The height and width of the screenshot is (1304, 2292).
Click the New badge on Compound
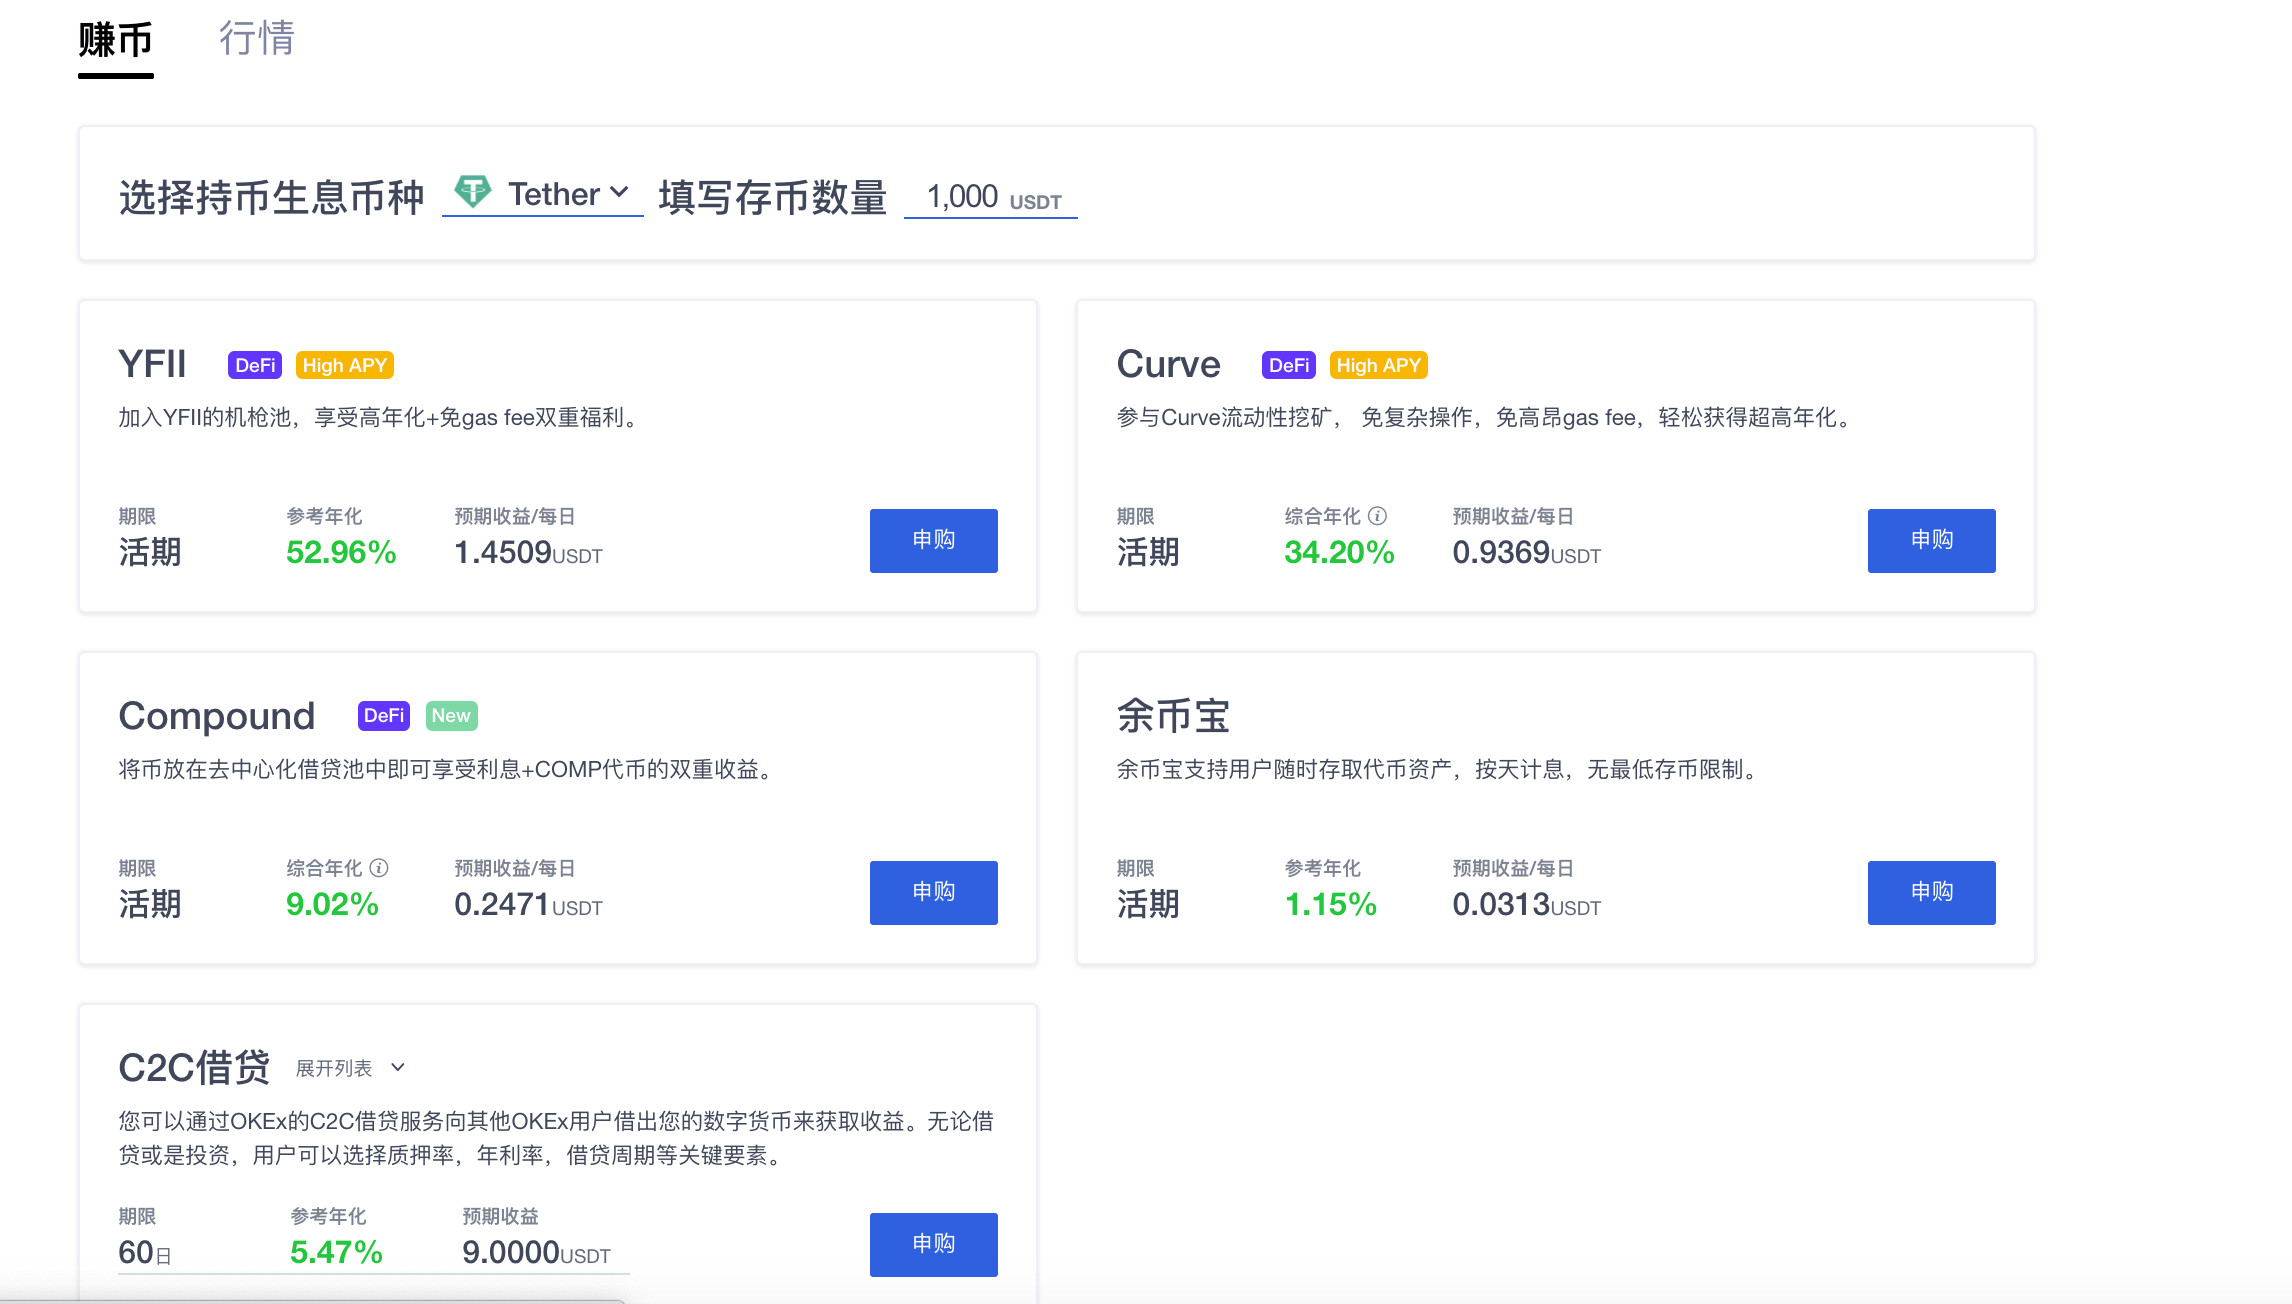(x=451, y=716)
